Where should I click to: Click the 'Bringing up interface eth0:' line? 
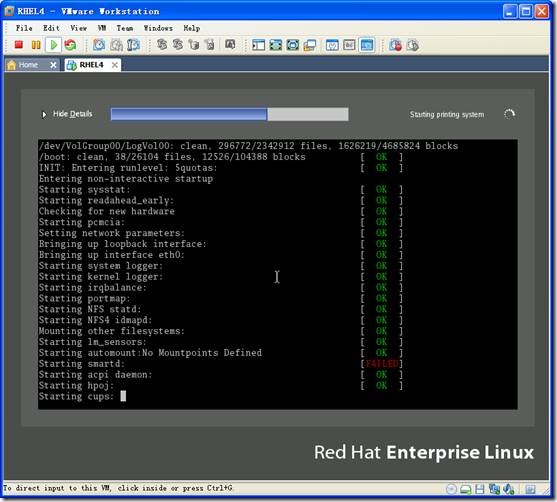tap(112, 255)
